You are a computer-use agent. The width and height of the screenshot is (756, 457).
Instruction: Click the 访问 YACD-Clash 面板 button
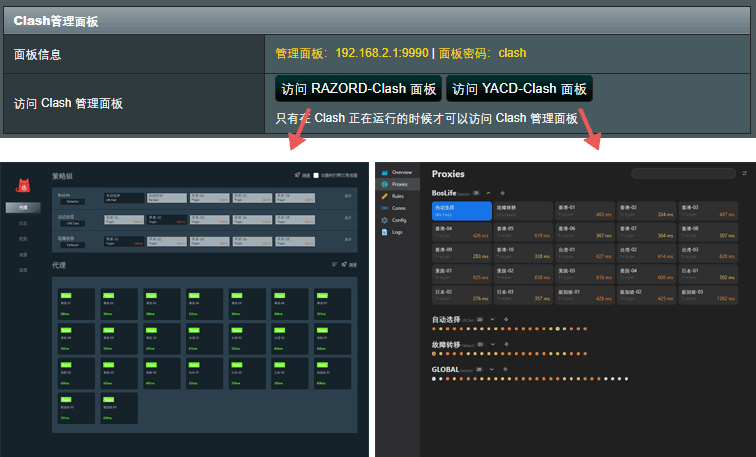point(519,89)
